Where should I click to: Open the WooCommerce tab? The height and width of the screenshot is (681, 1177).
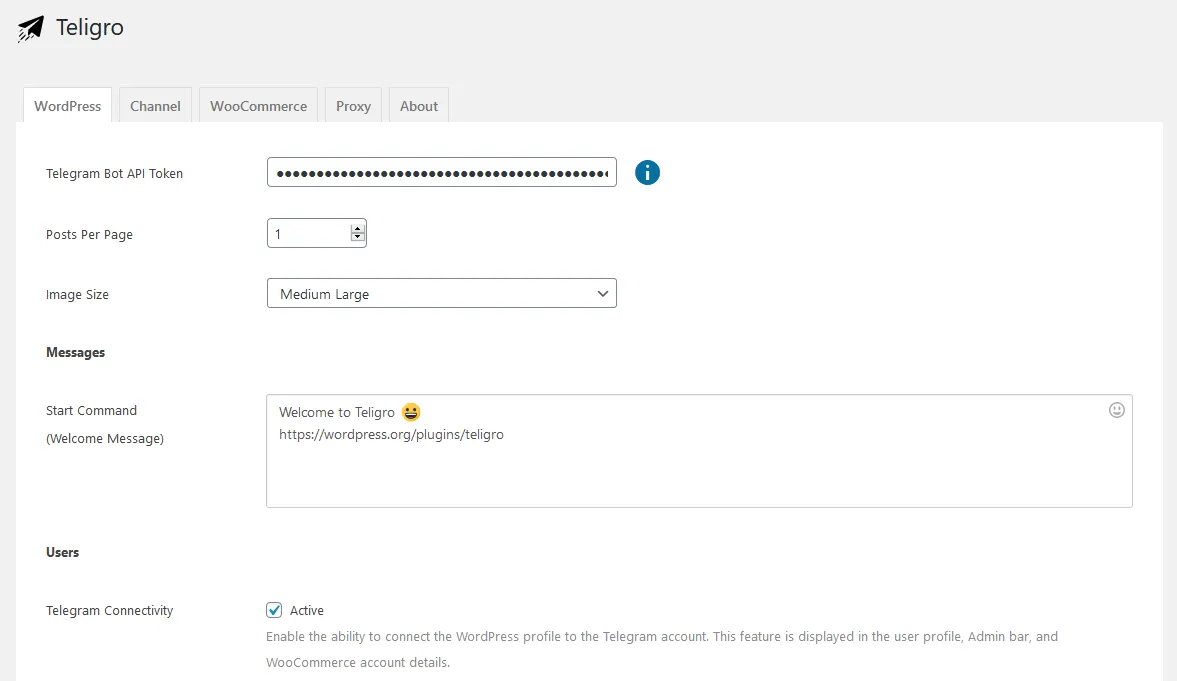[x=258, y=106]
